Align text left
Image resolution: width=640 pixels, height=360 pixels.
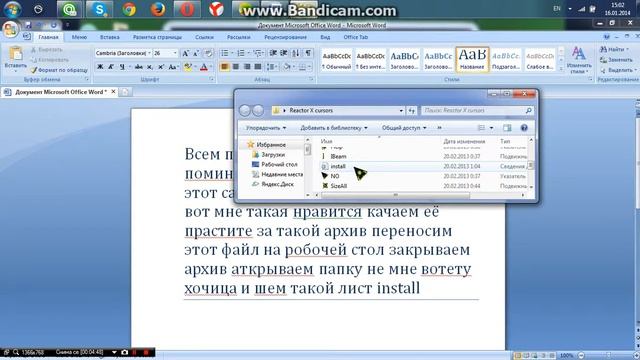click(x=224, y=67)
